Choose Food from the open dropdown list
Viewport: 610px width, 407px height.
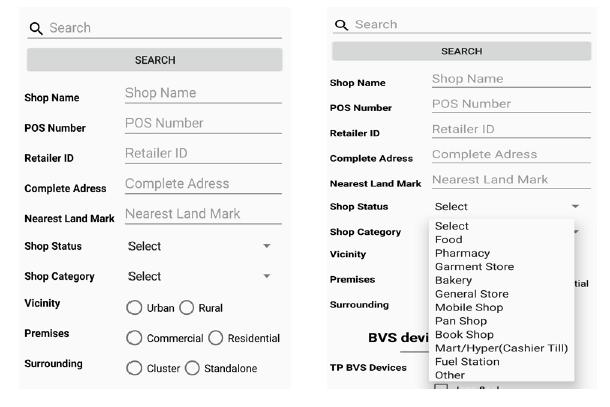pos(448,240)
